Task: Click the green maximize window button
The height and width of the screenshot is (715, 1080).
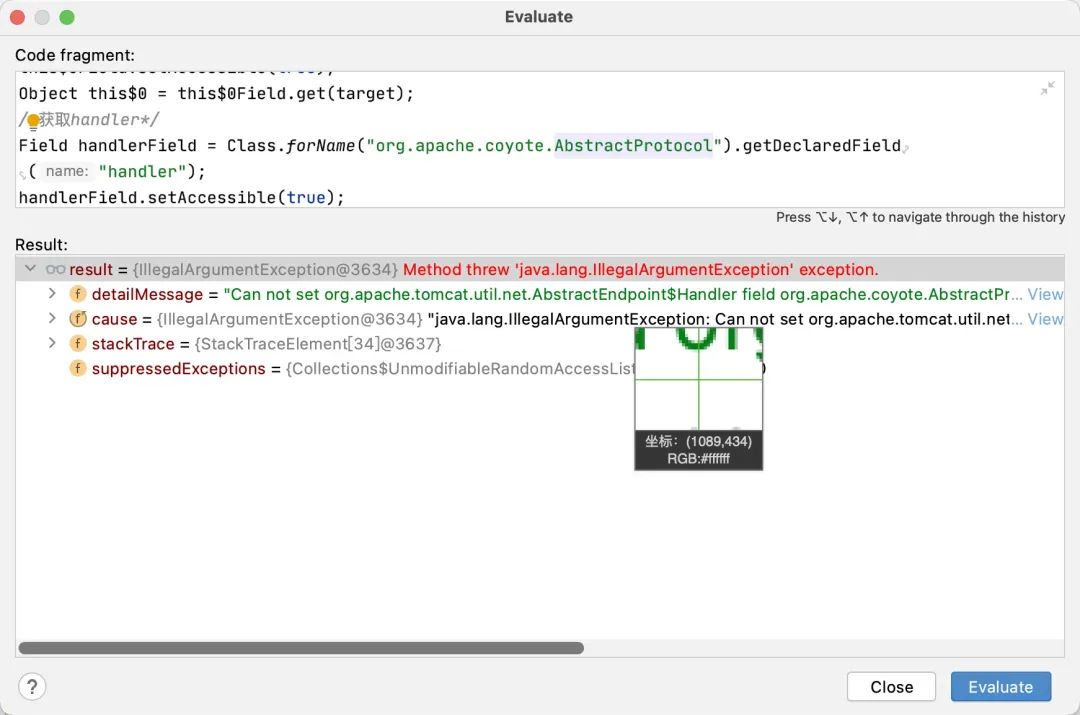Action: [67, 17]
